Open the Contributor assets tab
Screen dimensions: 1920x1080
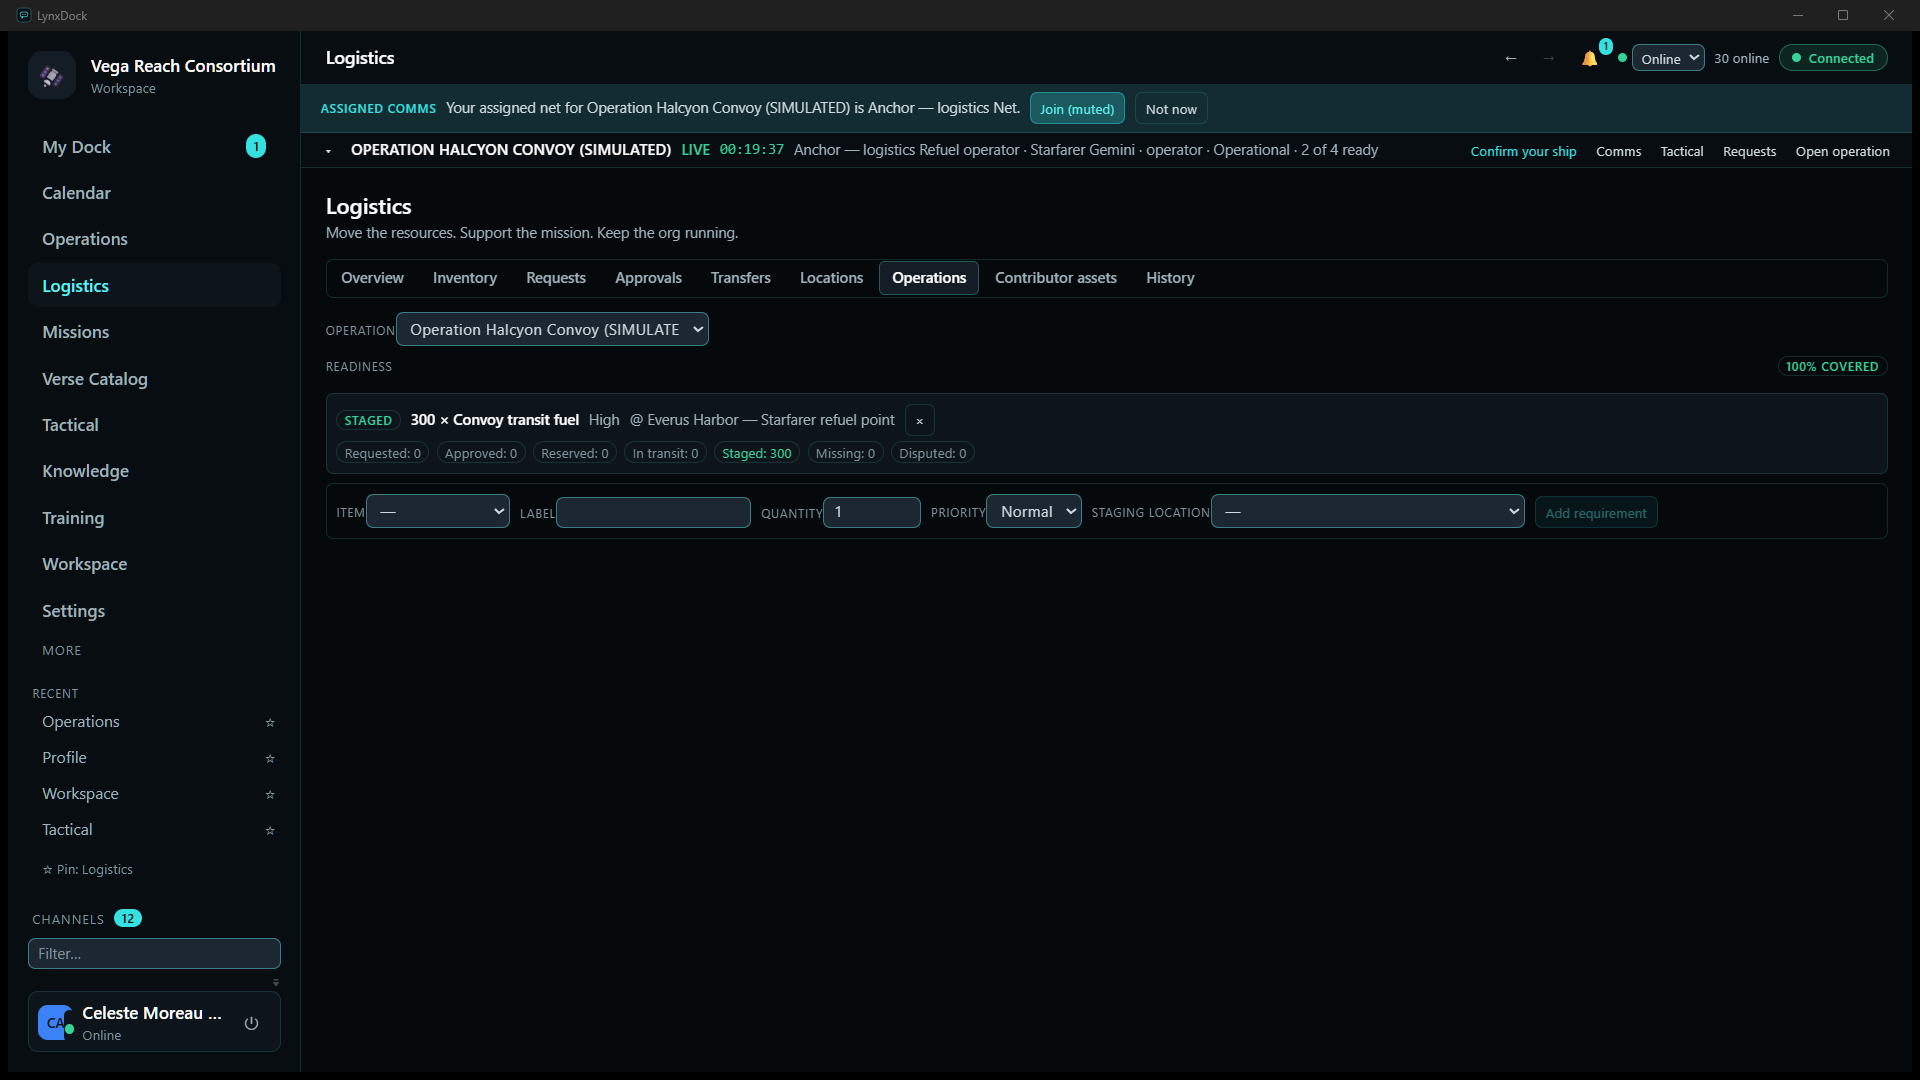tap(1056, 278)
